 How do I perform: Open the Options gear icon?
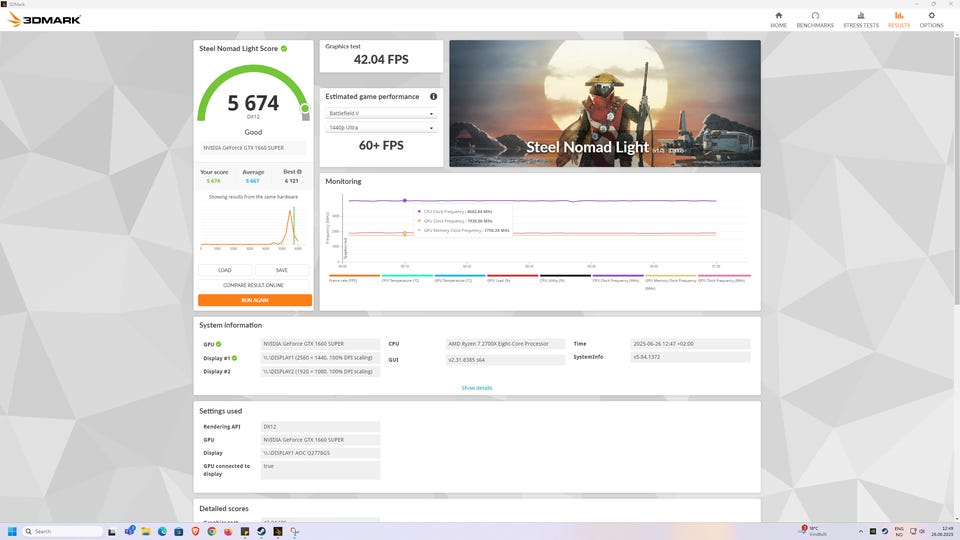click(931, 16)
